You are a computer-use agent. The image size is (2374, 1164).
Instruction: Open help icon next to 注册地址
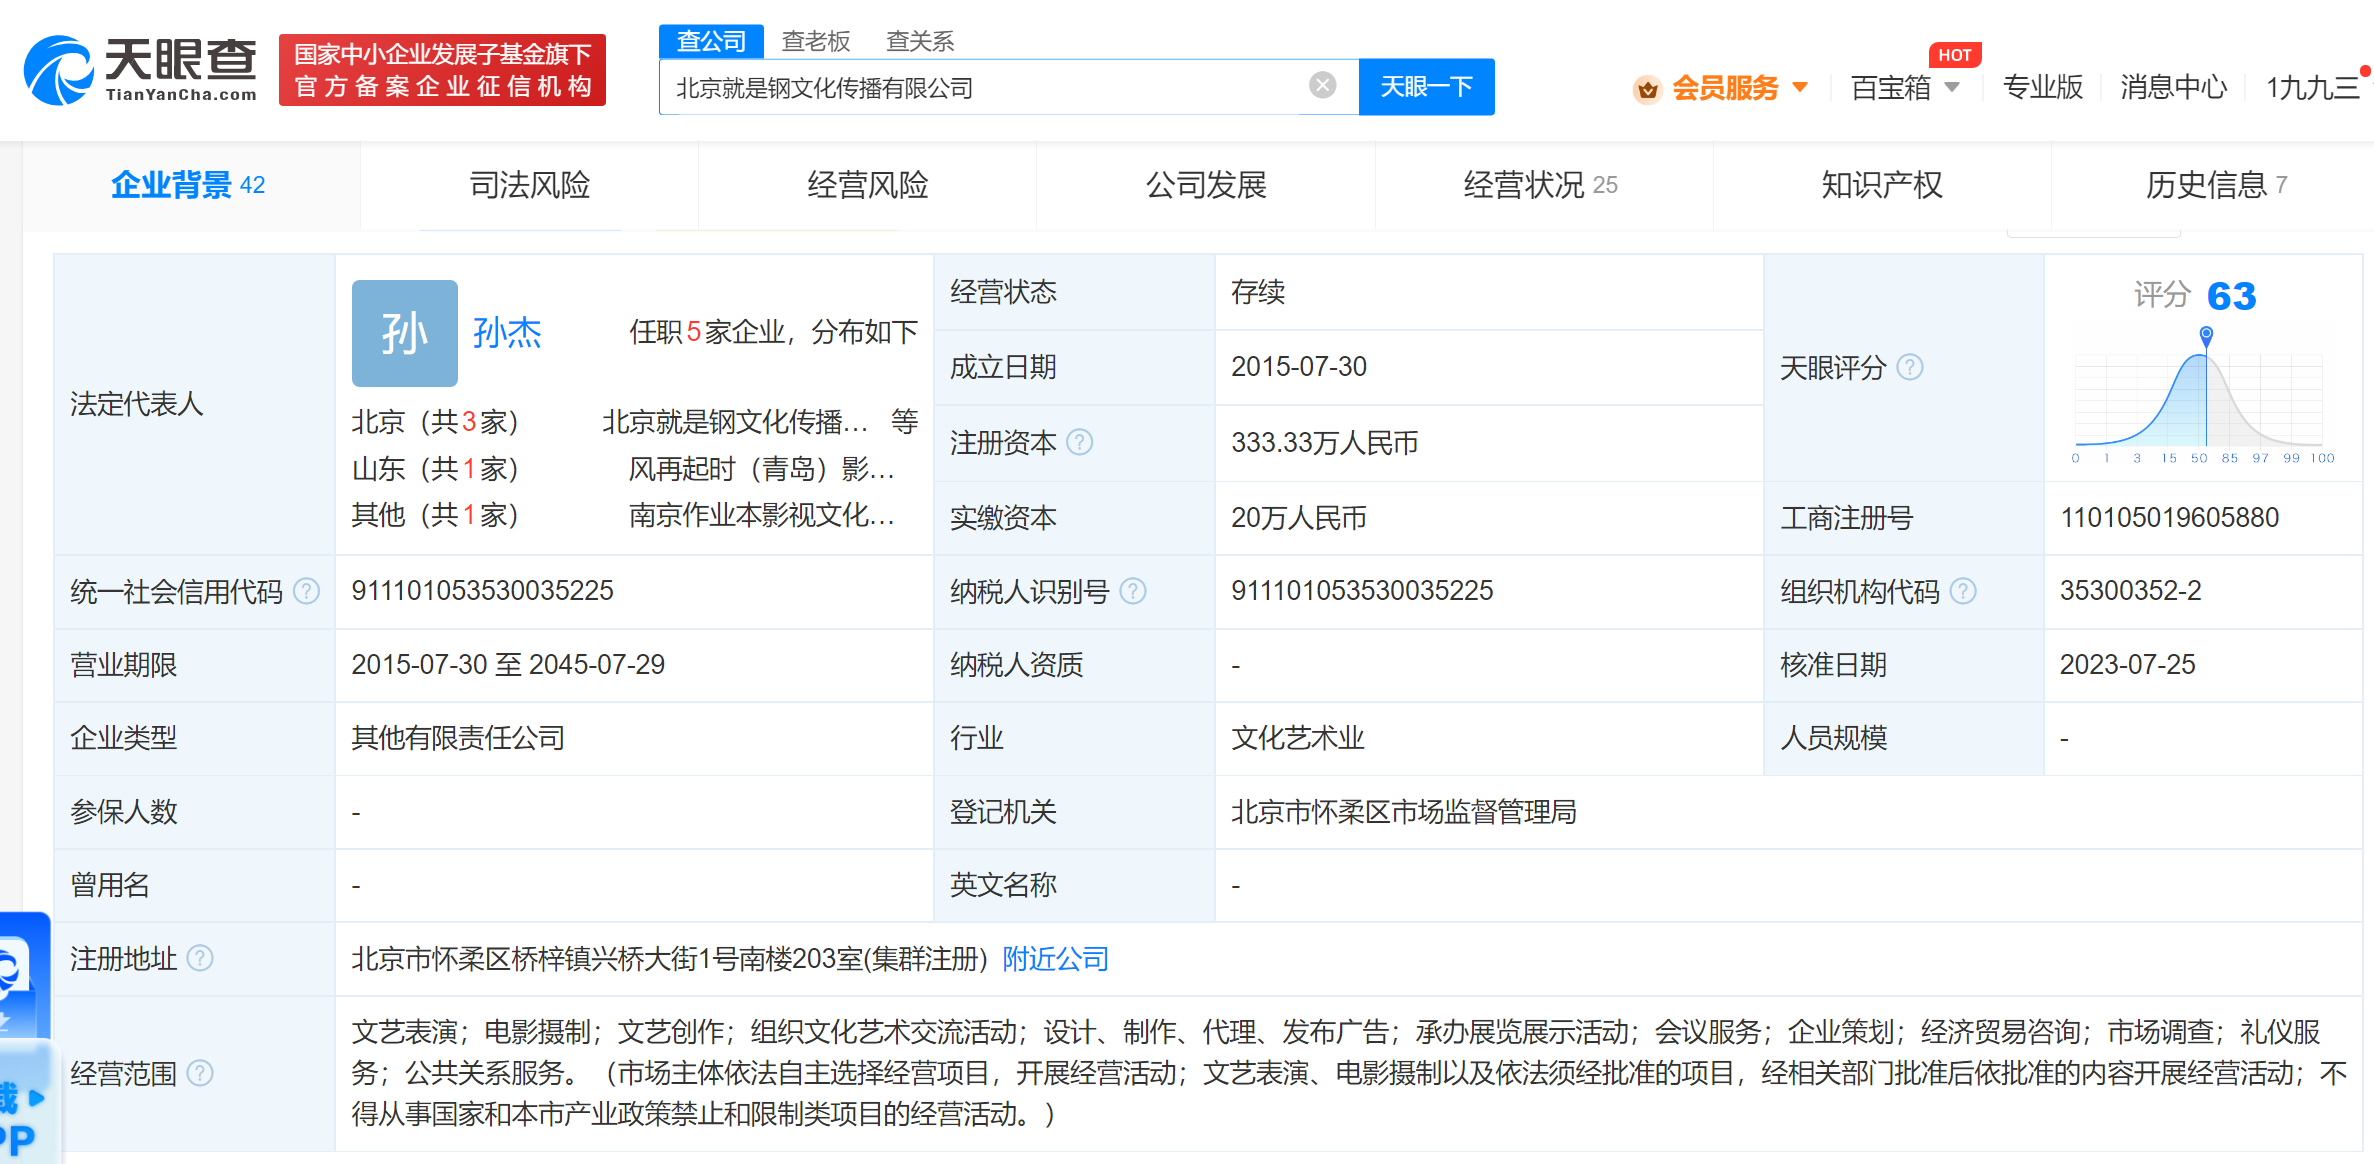(x=200, y=958)
